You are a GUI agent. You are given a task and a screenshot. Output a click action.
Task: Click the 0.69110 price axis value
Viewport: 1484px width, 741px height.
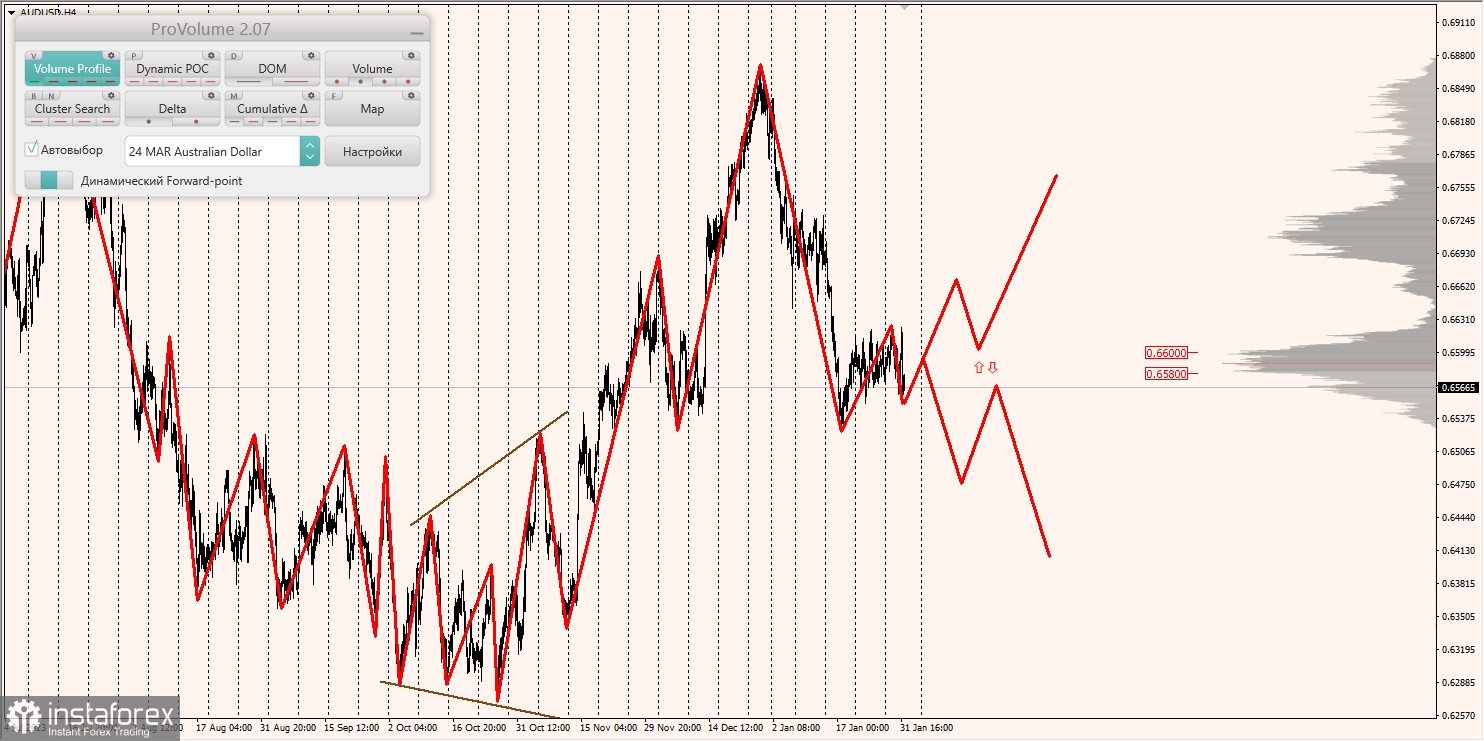click(x=1459, y=21)
